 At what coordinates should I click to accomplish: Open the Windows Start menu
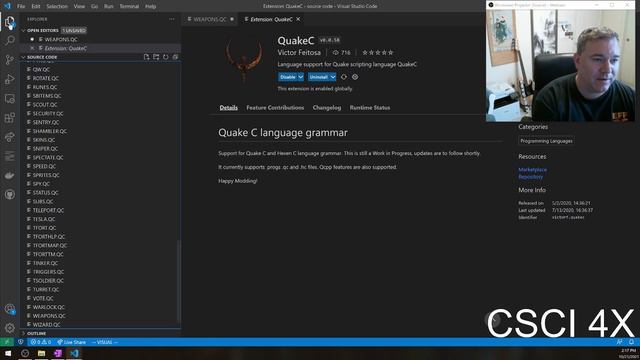8,353
